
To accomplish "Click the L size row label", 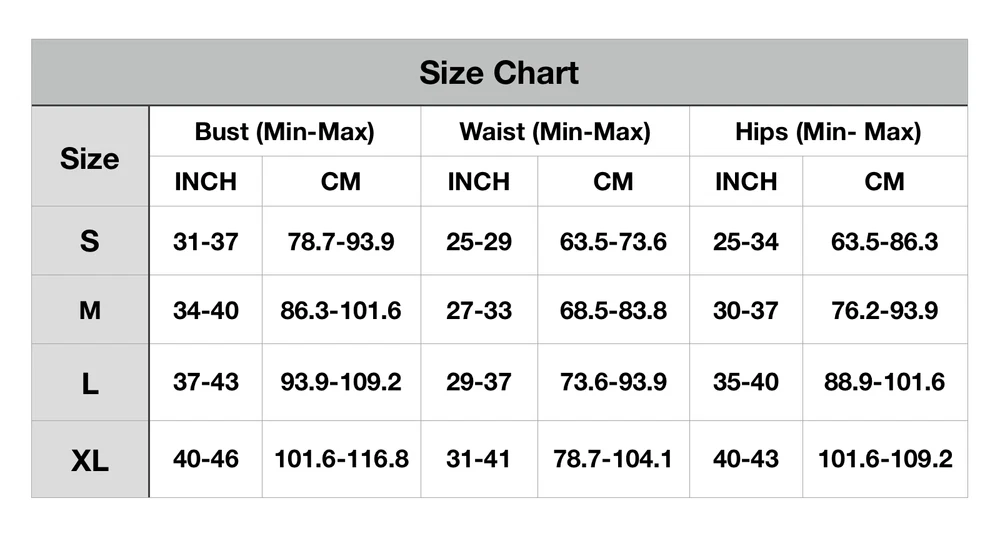I will [x=90, y=383].
